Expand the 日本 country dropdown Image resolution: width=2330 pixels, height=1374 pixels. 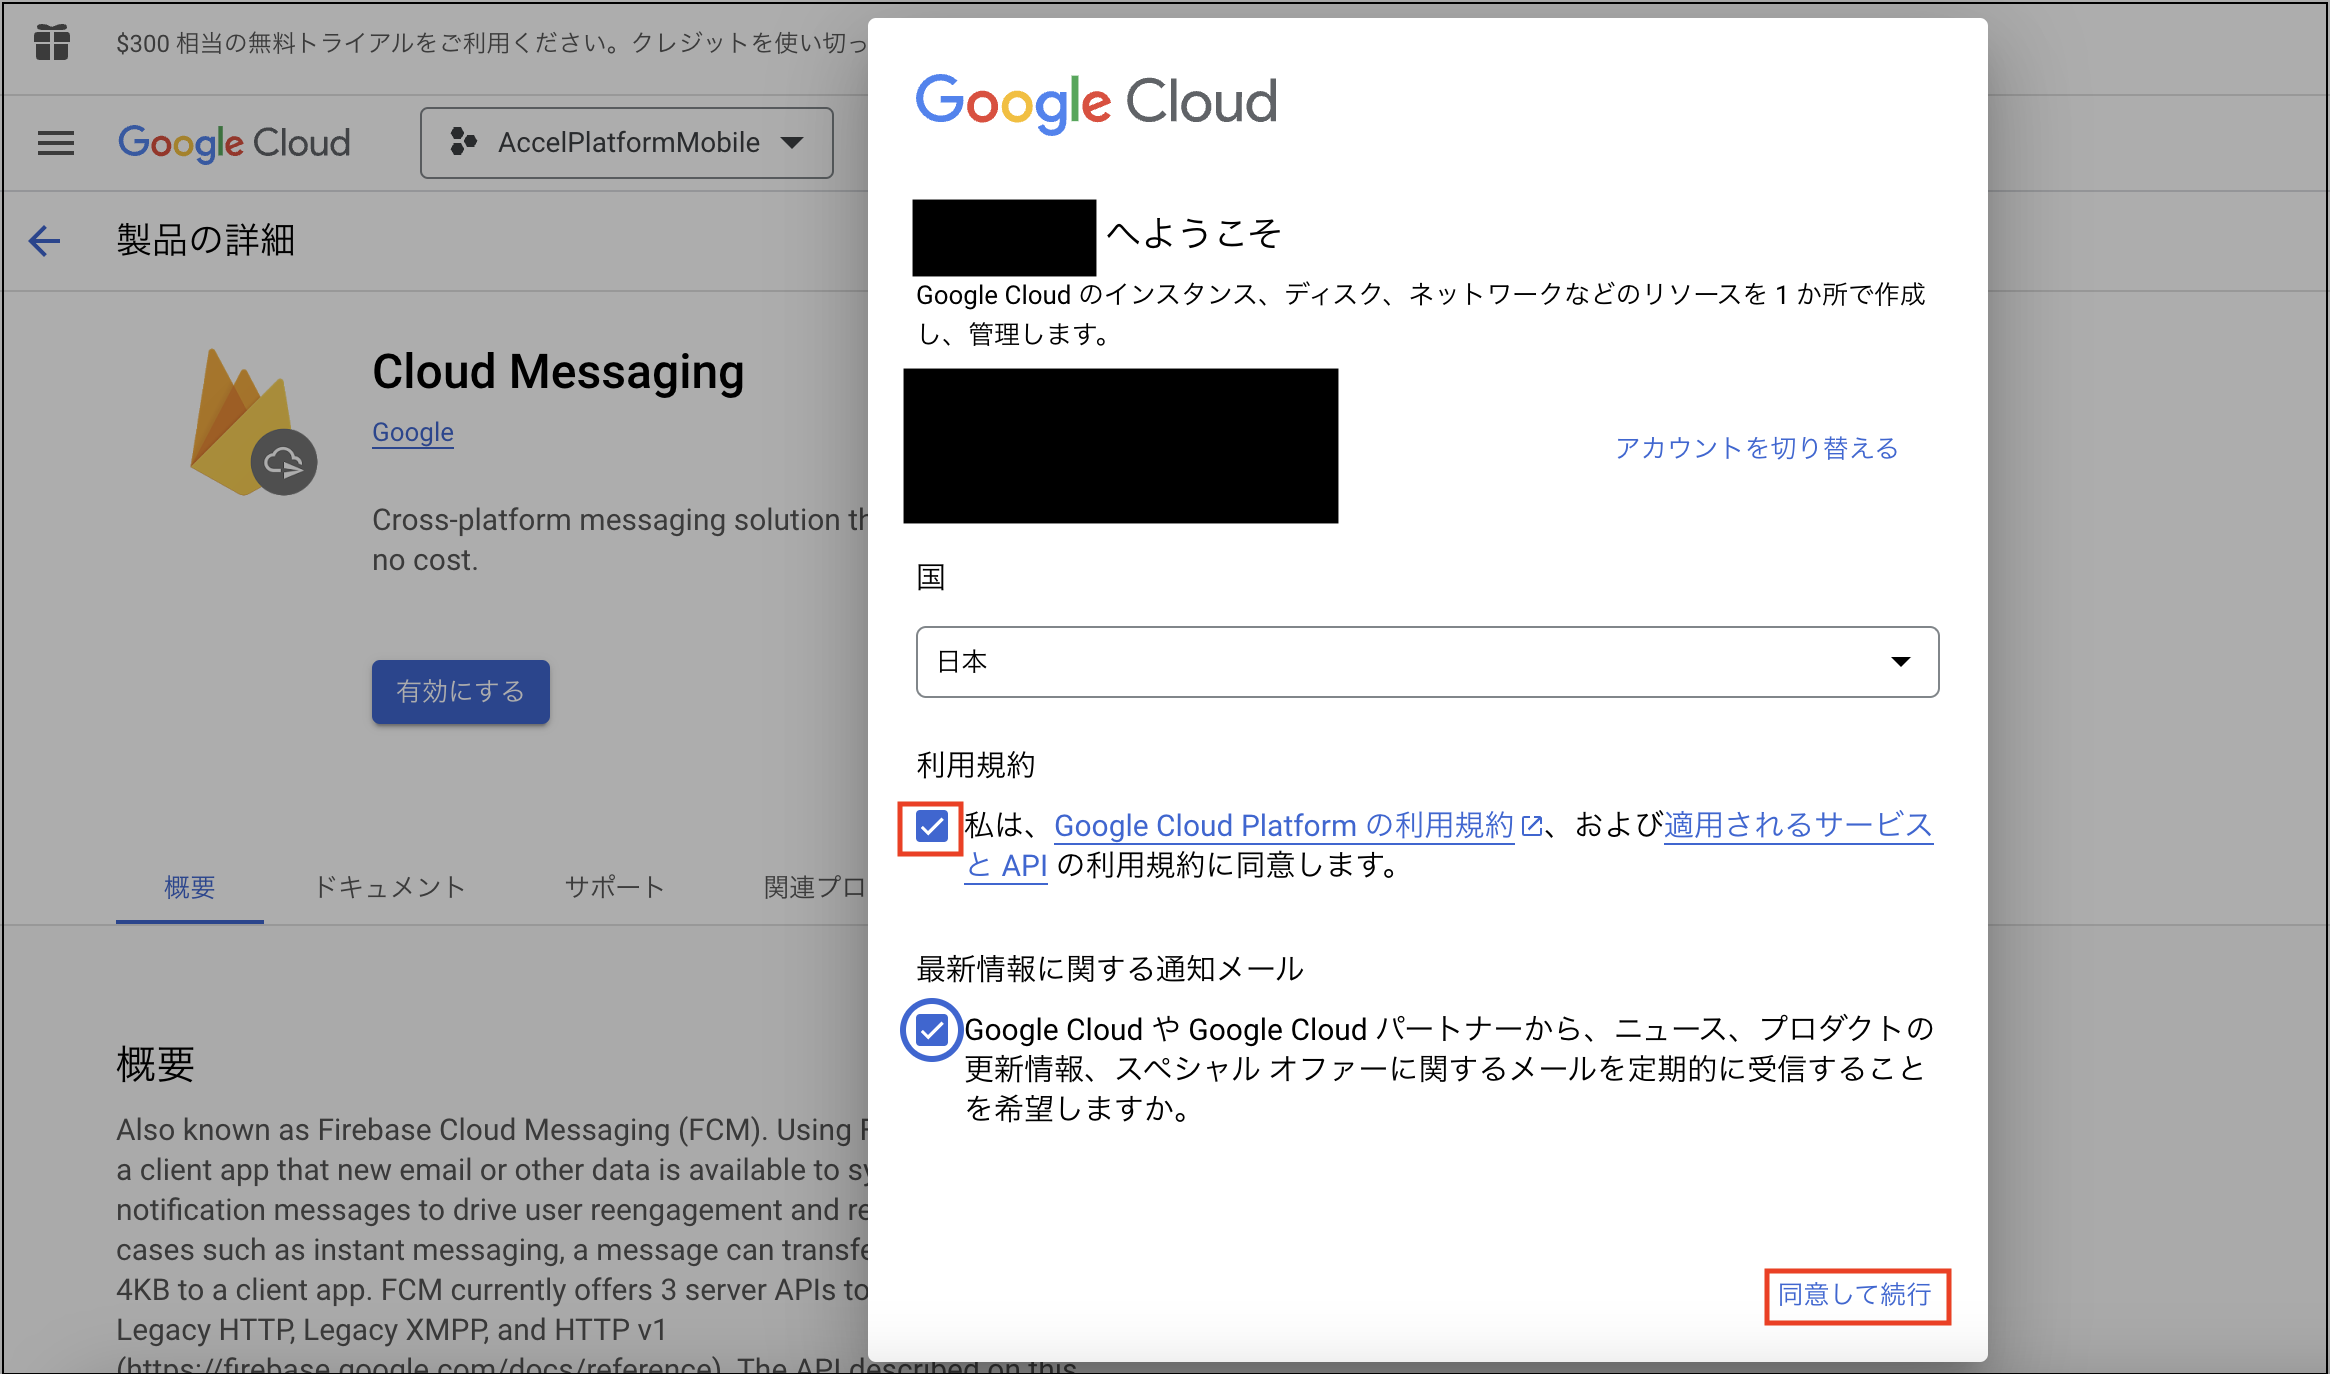coord(1427,662)
